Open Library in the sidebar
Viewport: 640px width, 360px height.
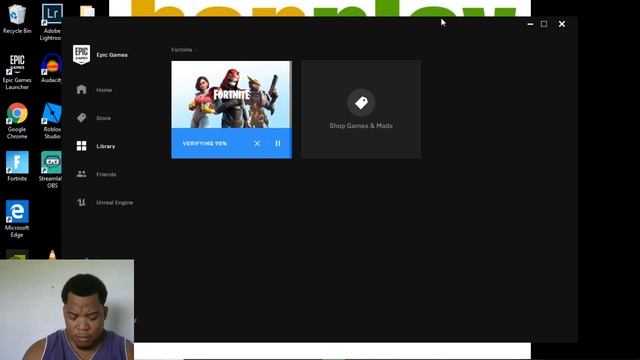click(106, 146)
